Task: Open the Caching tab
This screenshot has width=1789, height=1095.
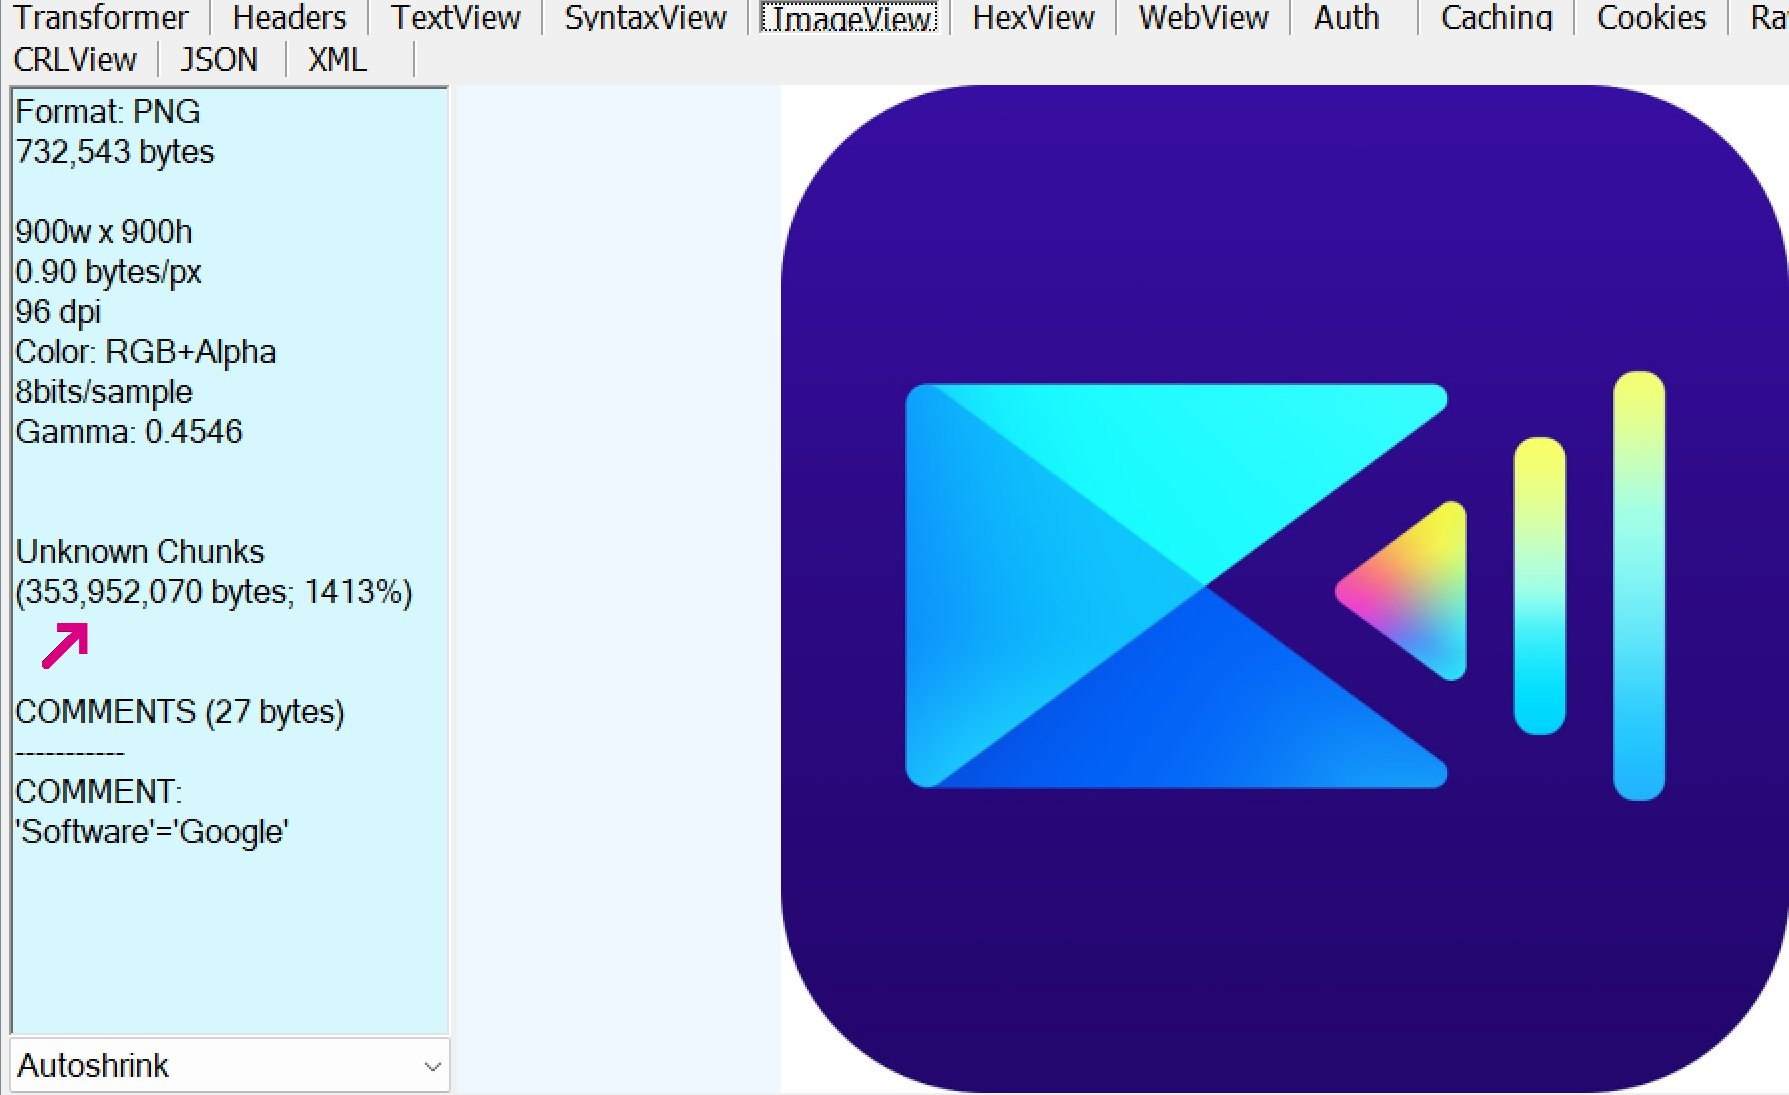Action: 1496,17
